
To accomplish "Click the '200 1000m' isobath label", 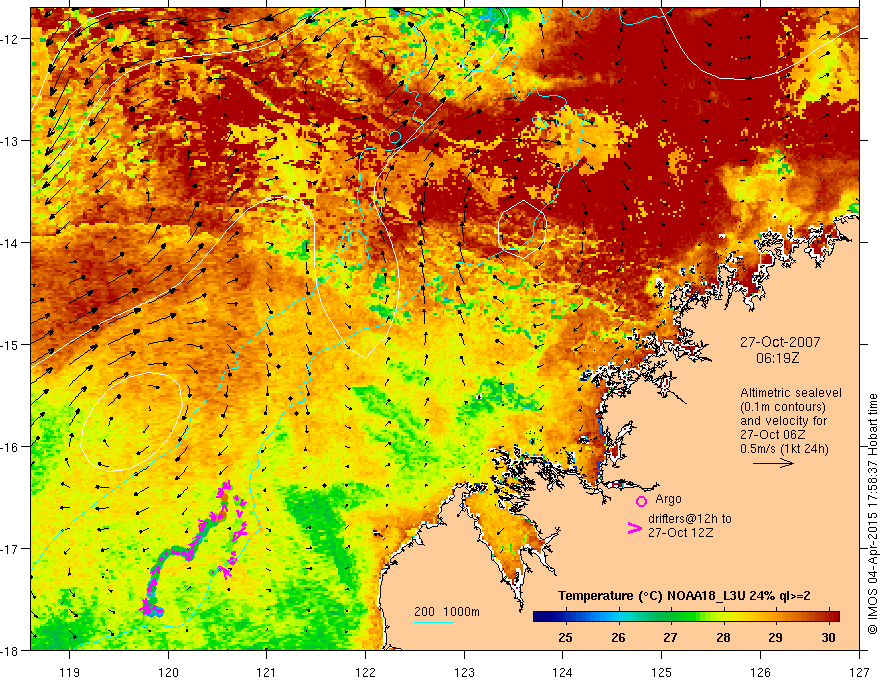I will (x=447, y=612).
